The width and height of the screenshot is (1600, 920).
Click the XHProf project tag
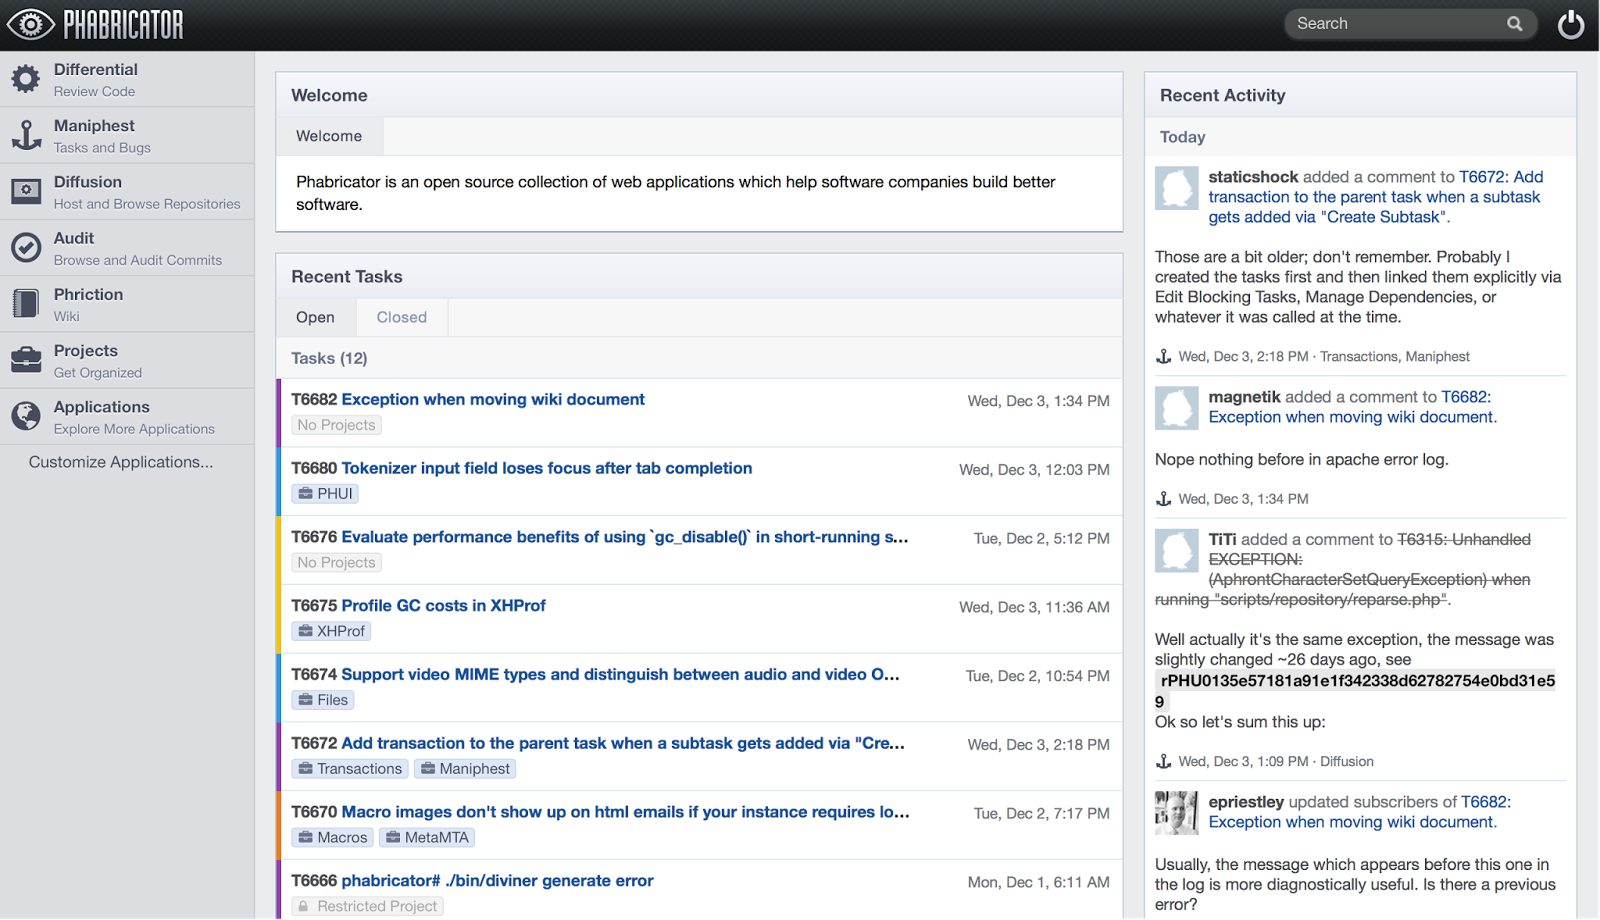[x=331, y=631]
